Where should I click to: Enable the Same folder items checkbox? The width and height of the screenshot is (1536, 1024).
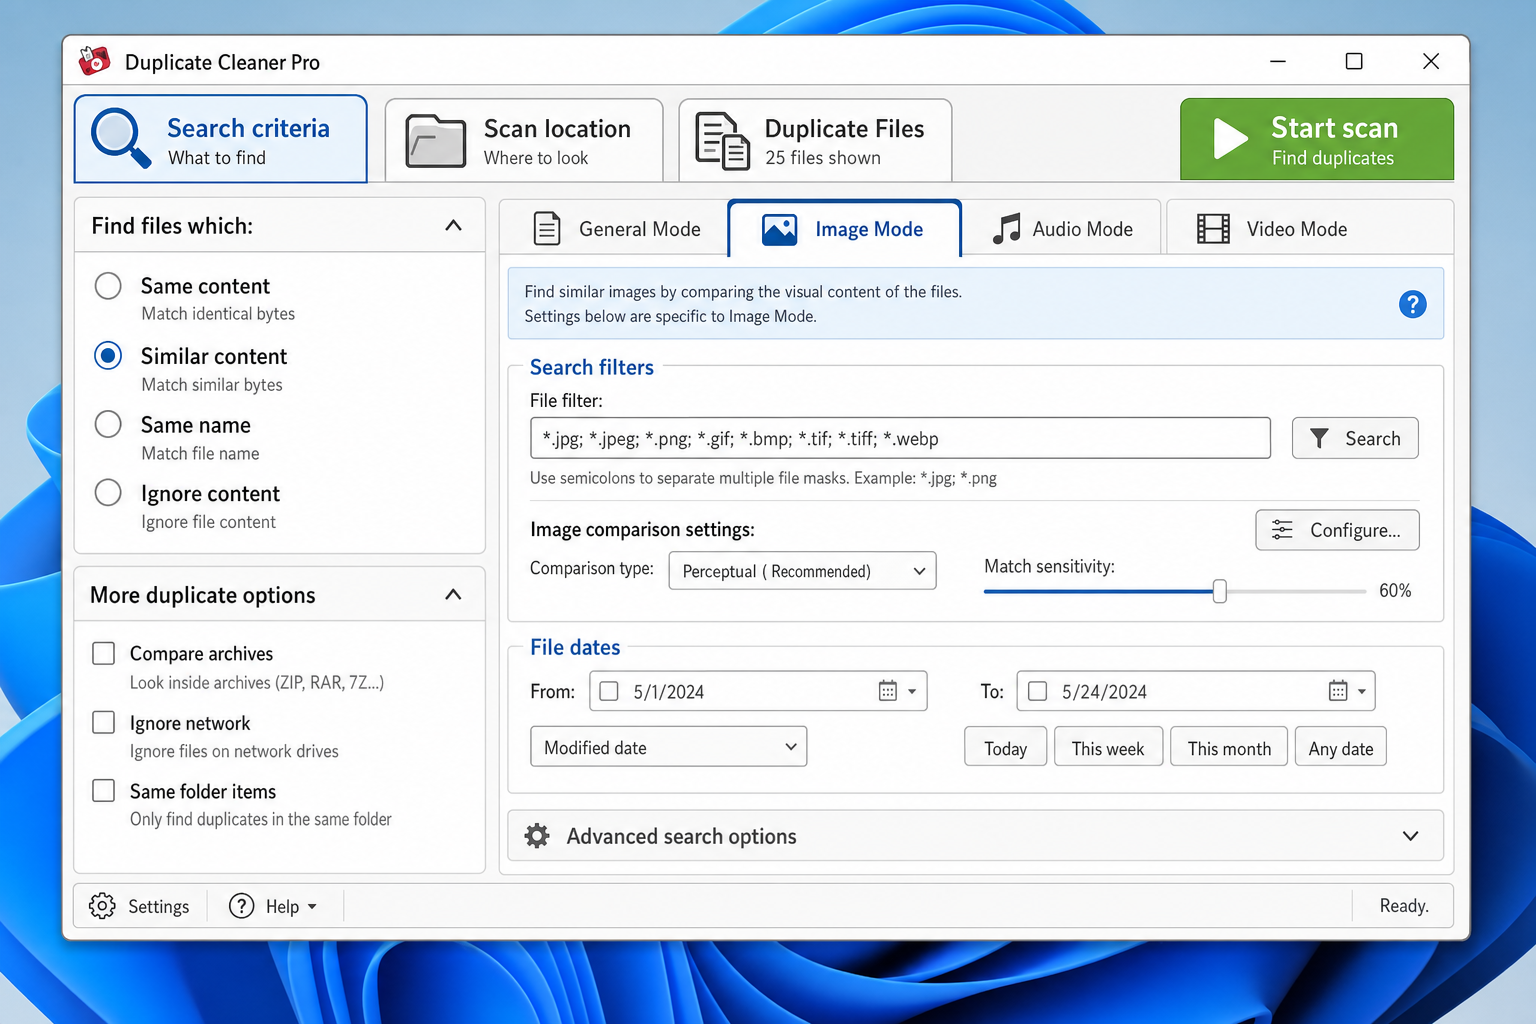103,790
